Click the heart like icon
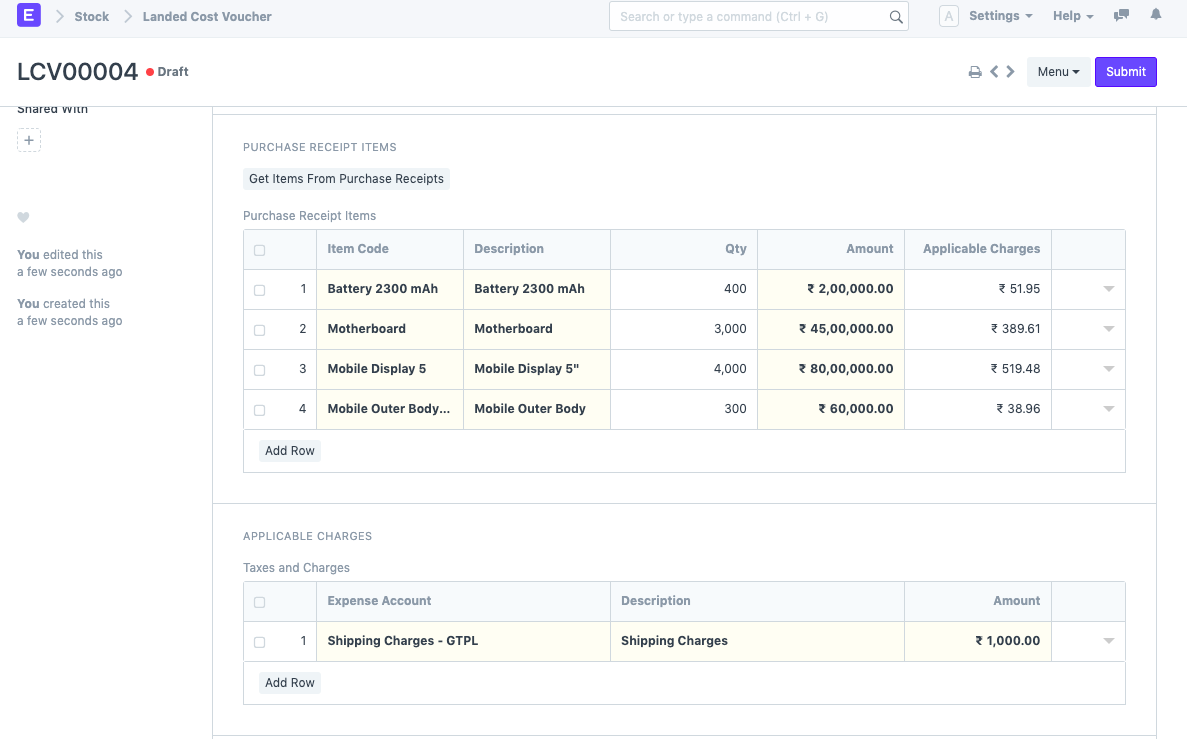Image resolution: width=1187 pixels, height=739 pixels. 24,218
